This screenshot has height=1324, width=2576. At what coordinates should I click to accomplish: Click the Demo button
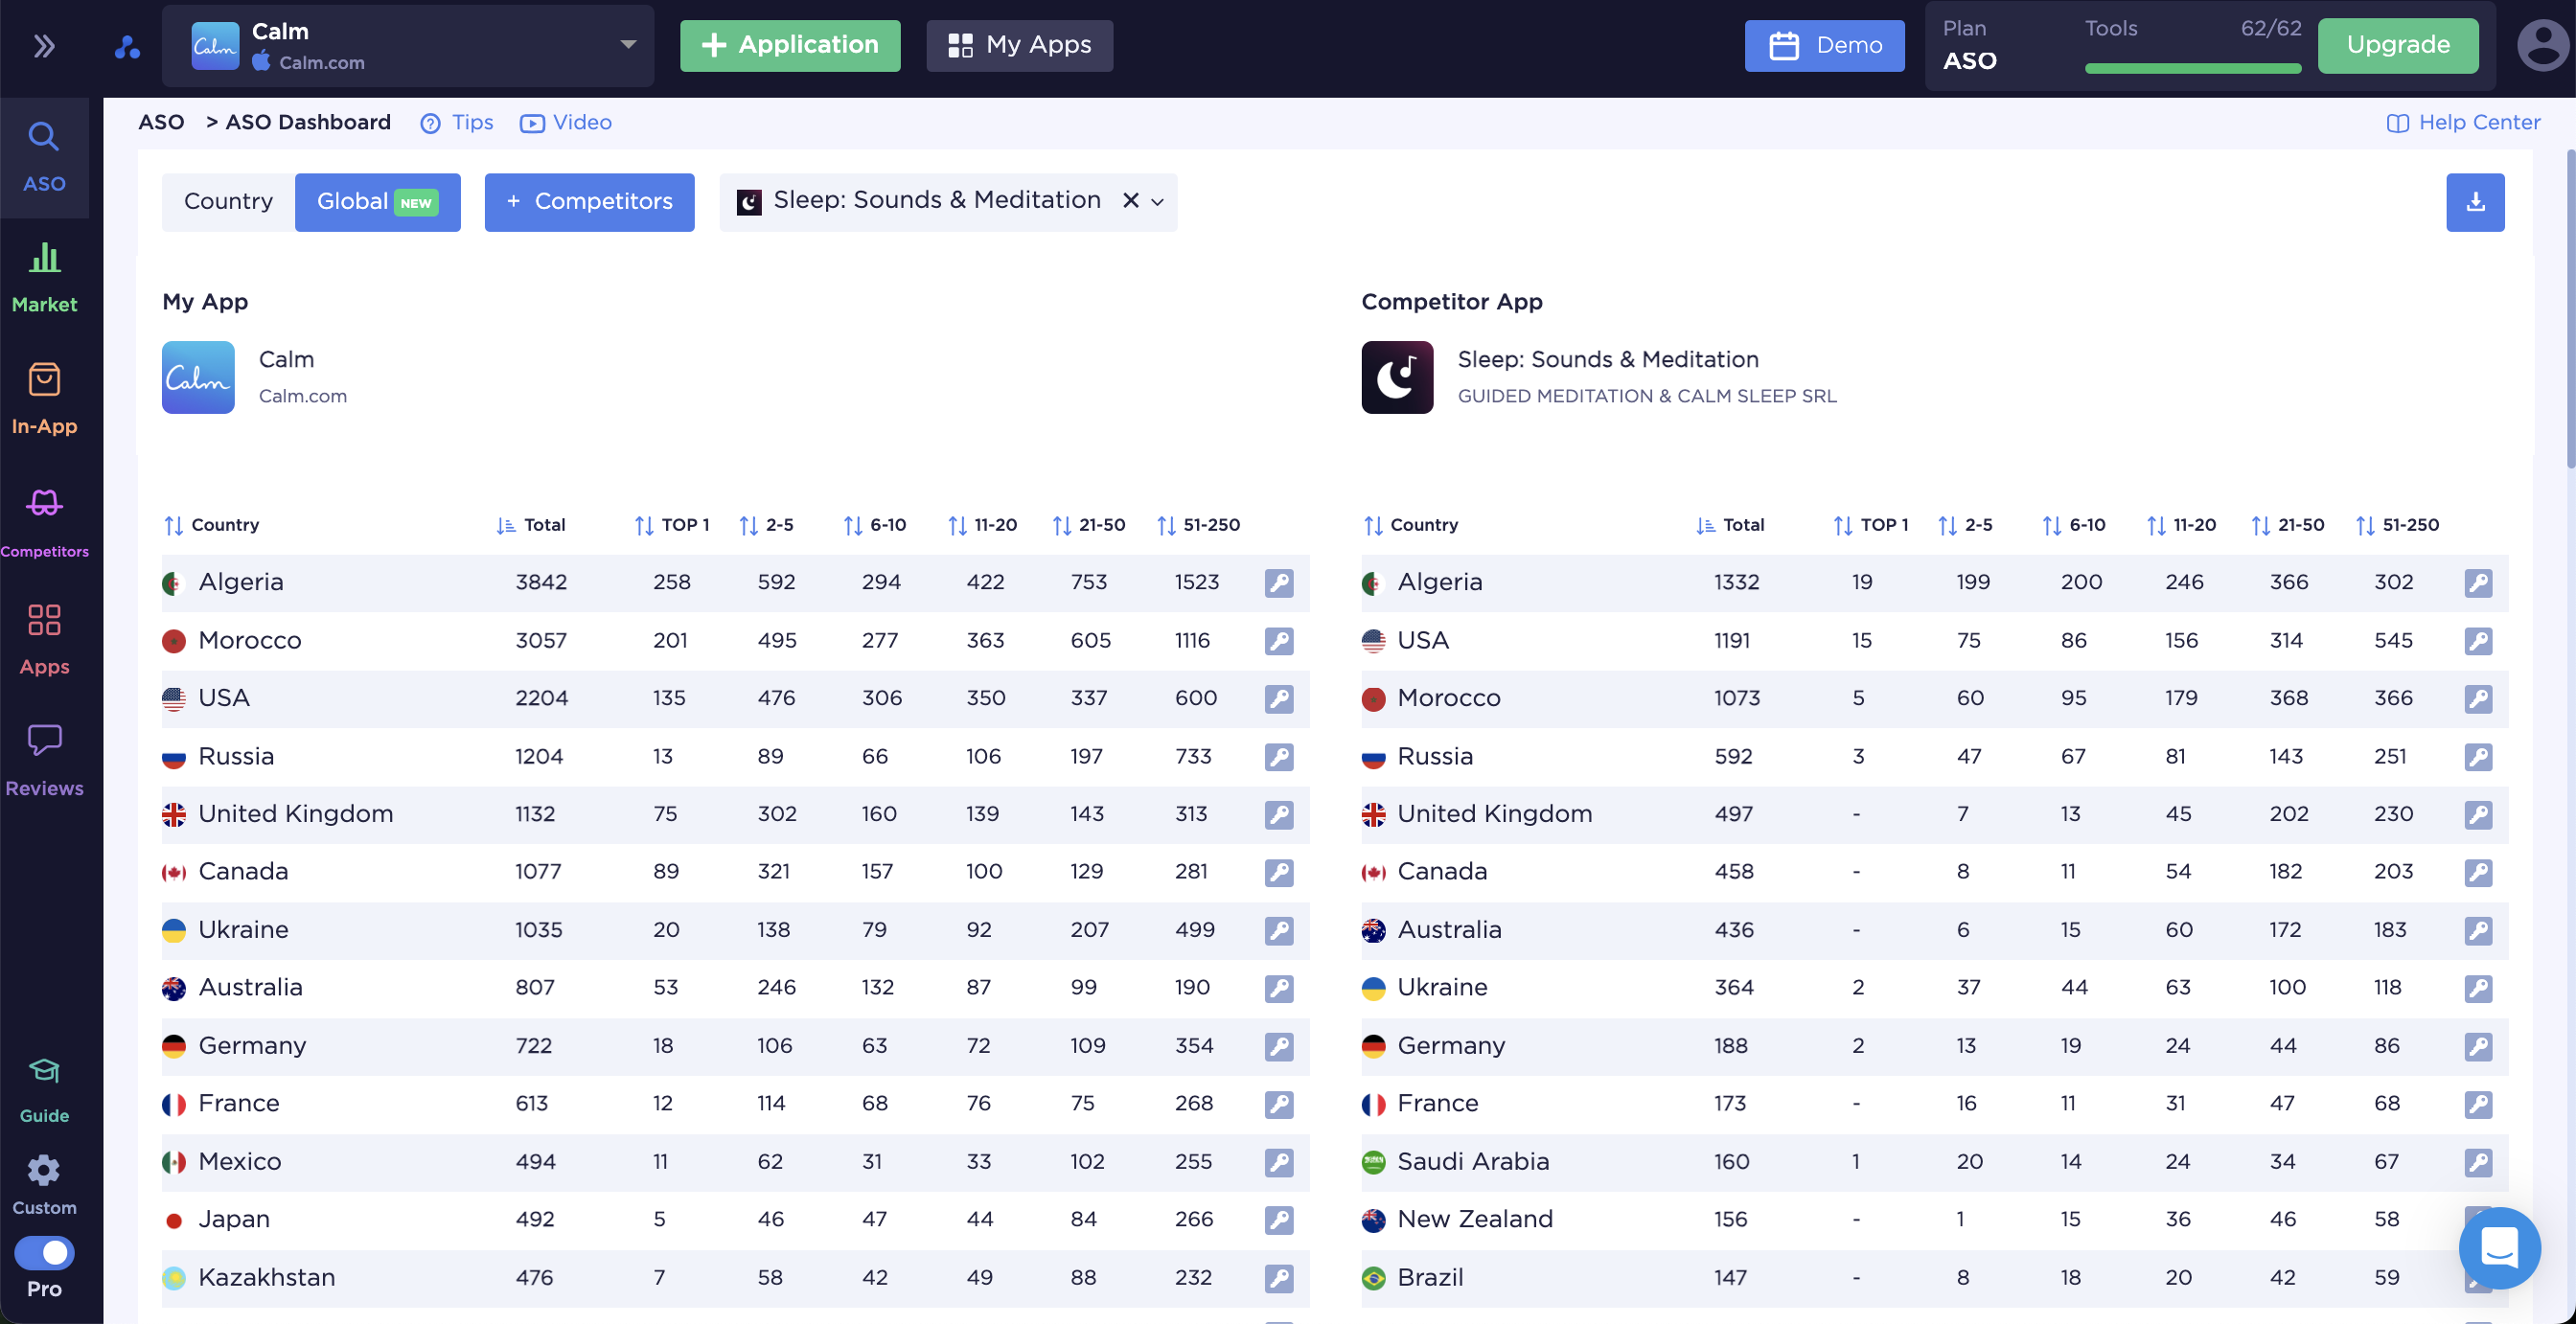(x=1824, y=46)
